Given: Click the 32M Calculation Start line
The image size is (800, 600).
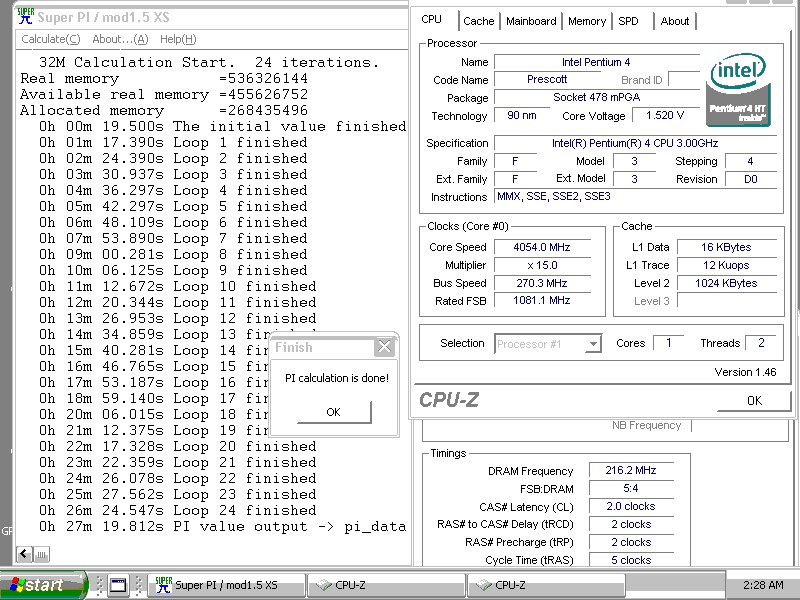Looking at the screenshot, I should [209, 62].
